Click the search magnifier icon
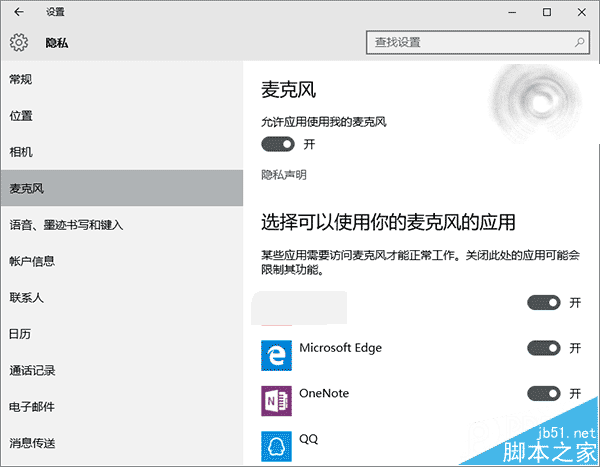This screenshot has height=467, width=600. tap(579, 42)
